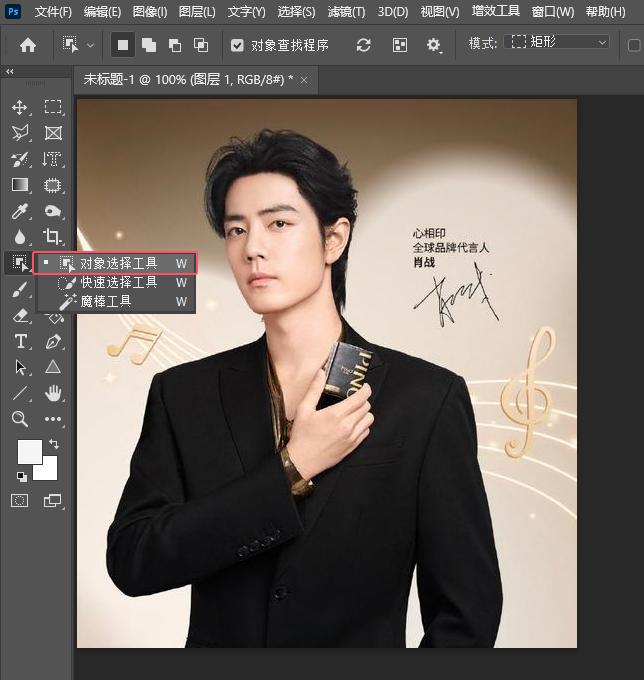This screenshot has width=644, height=680.
Task: Open the 窗口(W) menu
Action: coord(553,12)
